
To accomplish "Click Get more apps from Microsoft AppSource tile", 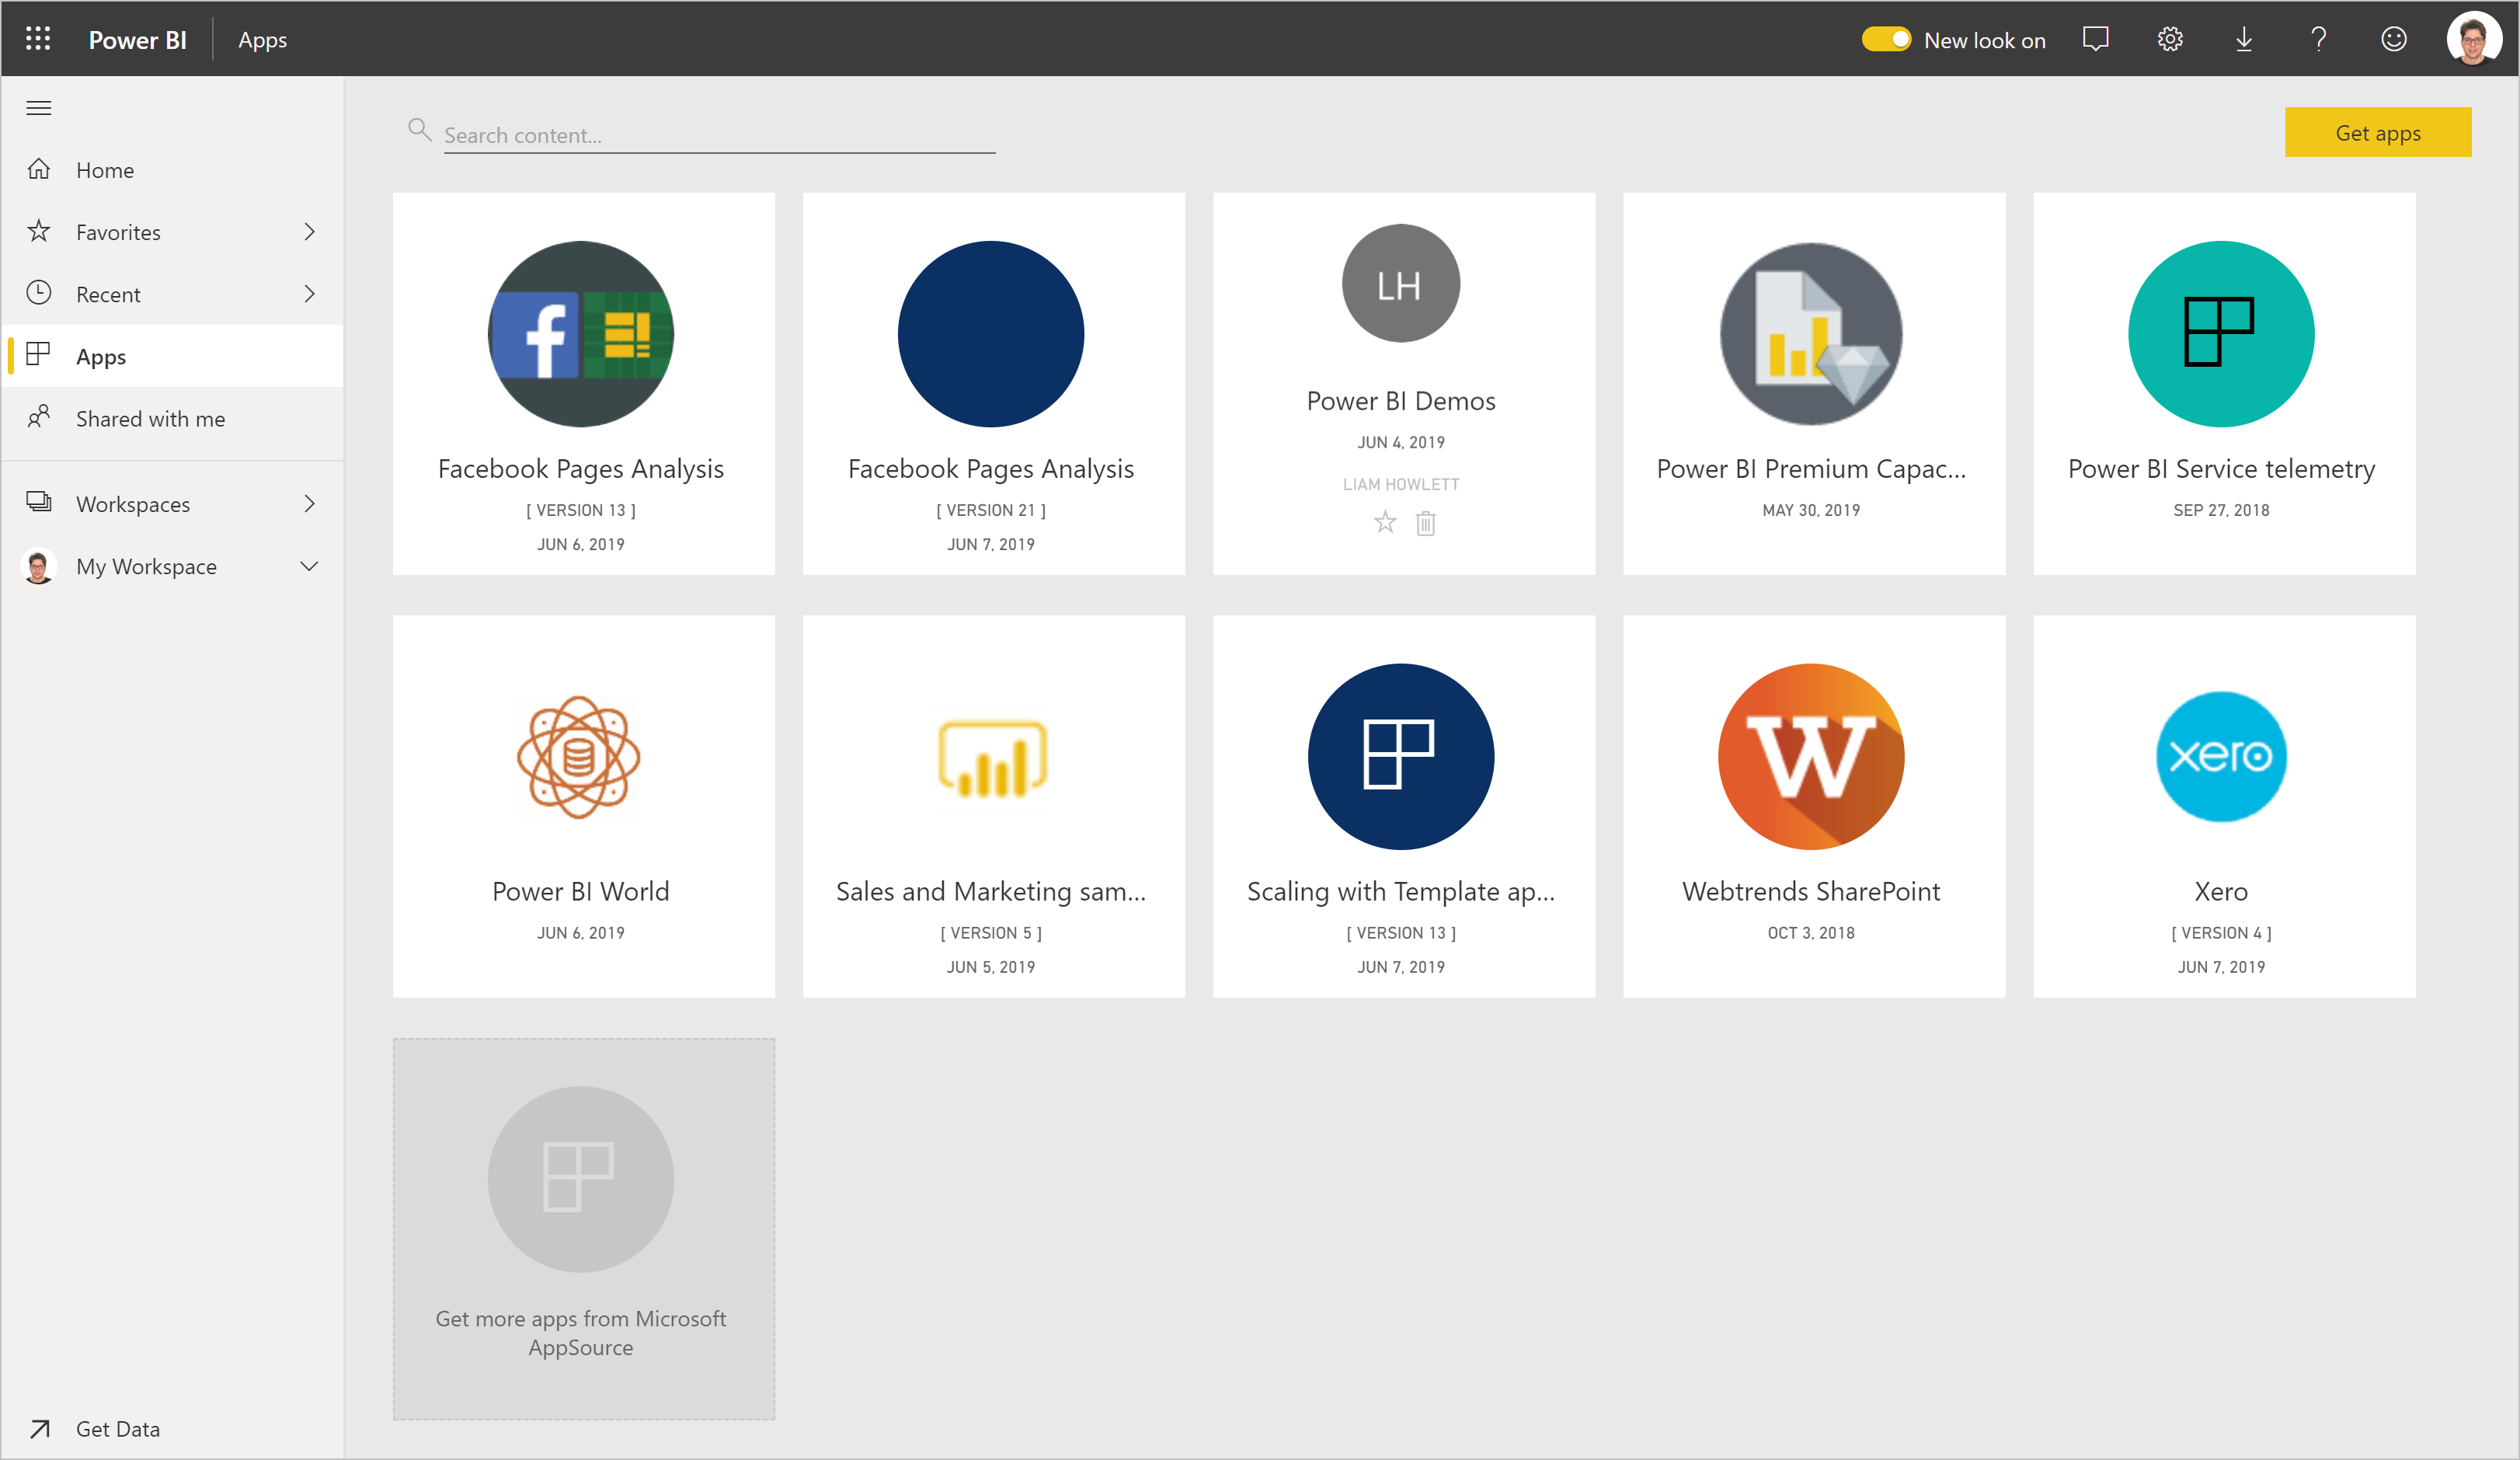I will click(x=584, y=1229).
